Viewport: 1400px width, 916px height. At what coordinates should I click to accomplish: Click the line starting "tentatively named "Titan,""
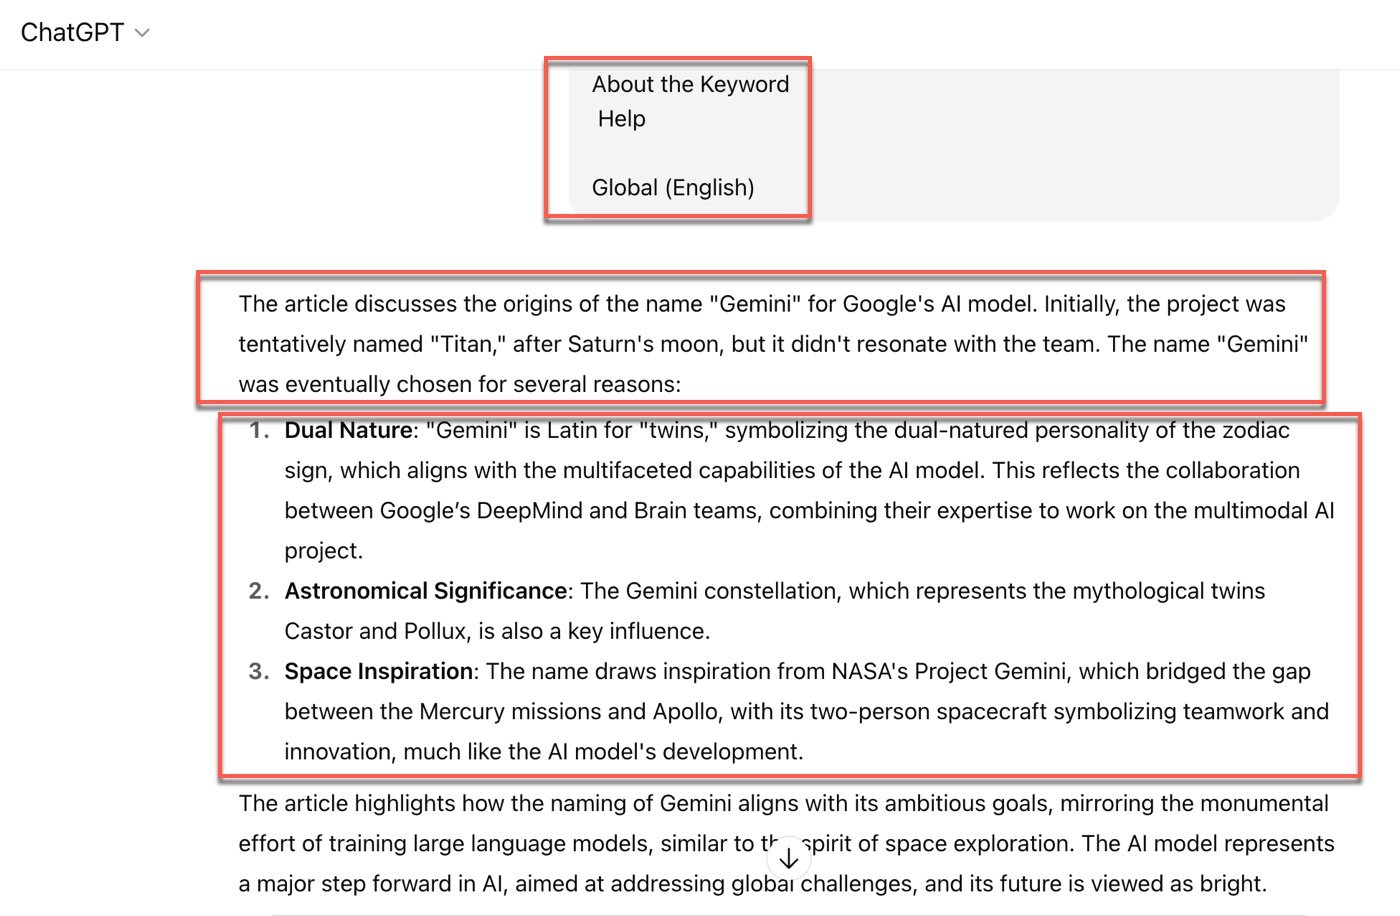point(773,344)
